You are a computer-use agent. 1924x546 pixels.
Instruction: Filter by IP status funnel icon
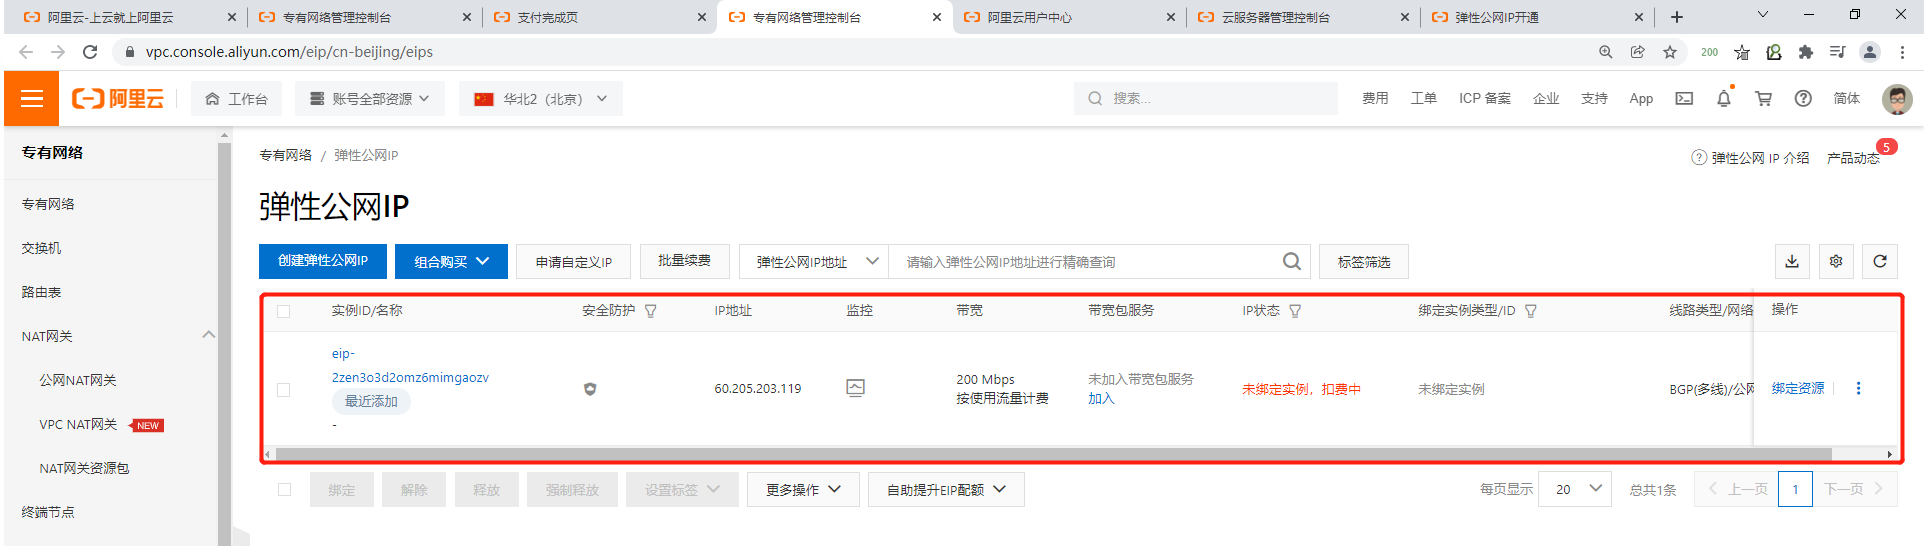click(x=1295, y=311)
